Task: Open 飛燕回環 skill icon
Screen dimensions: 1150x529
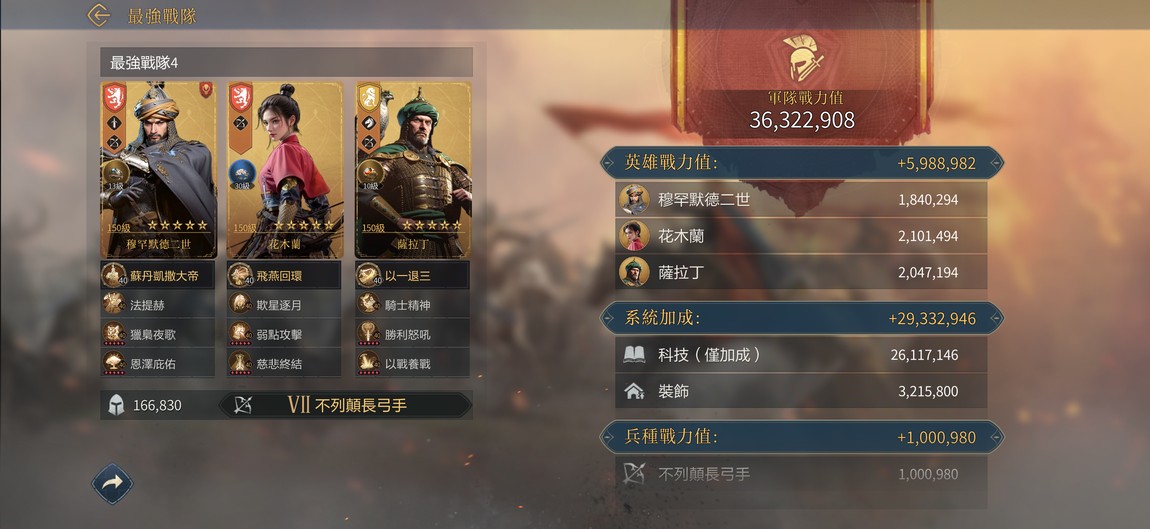Action: [240, 275]
